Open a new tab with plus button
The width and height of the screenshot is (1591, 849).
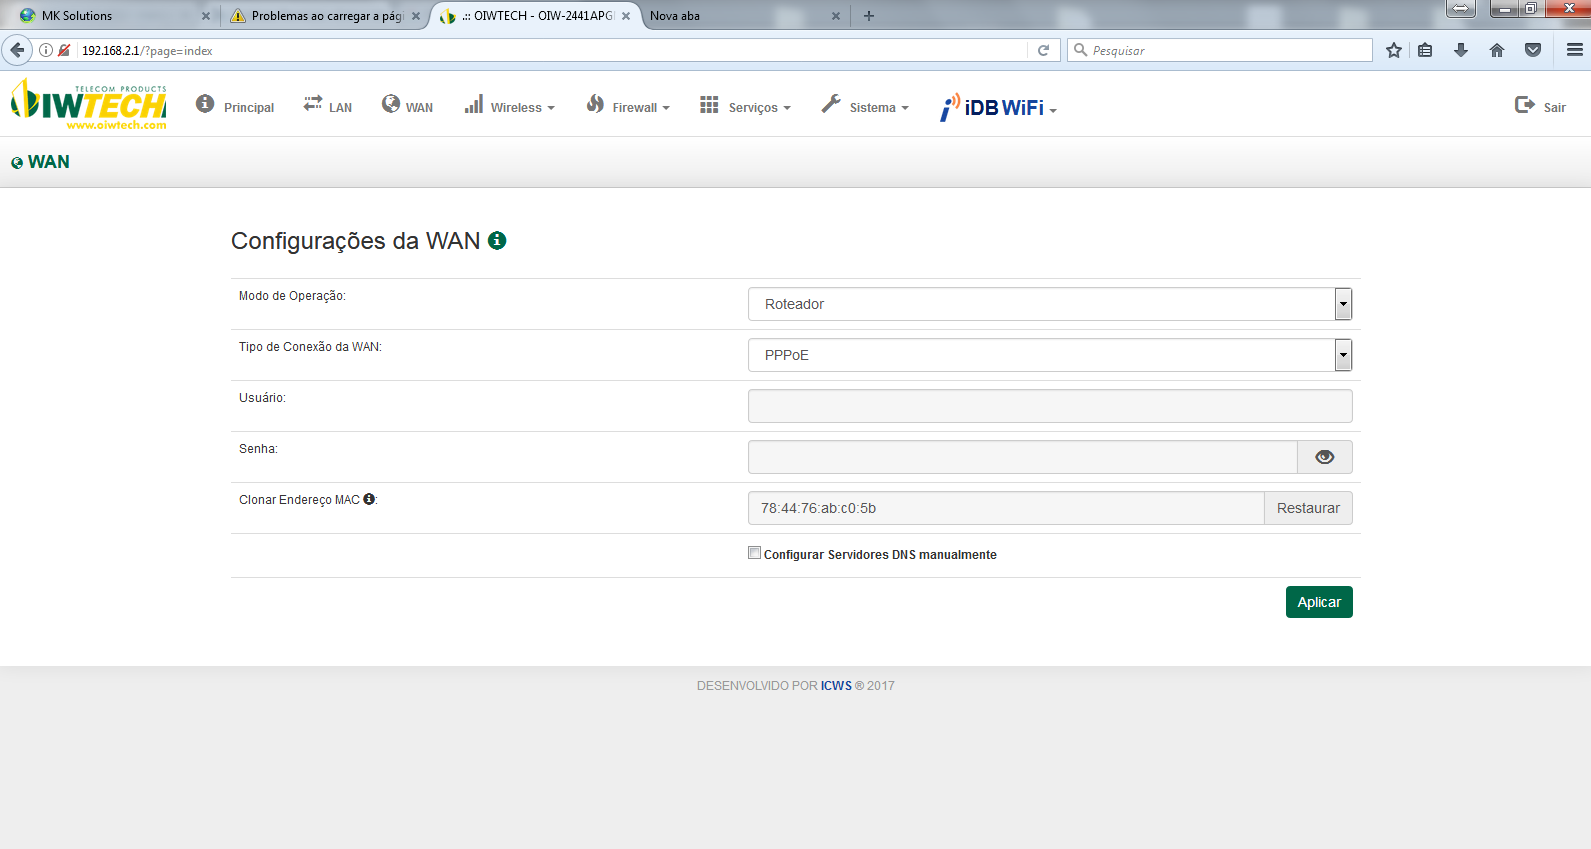point(869,16)
